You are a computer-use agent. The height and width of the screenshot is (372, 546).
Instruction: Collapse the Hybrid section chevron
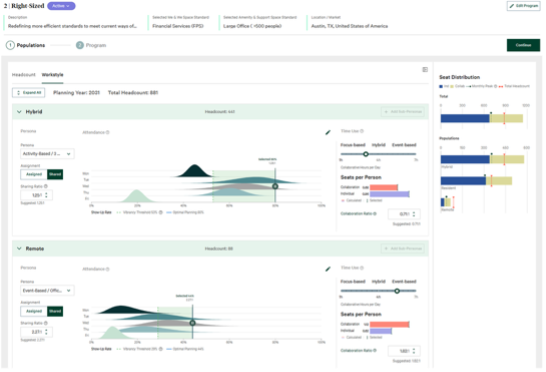point(19,112)
